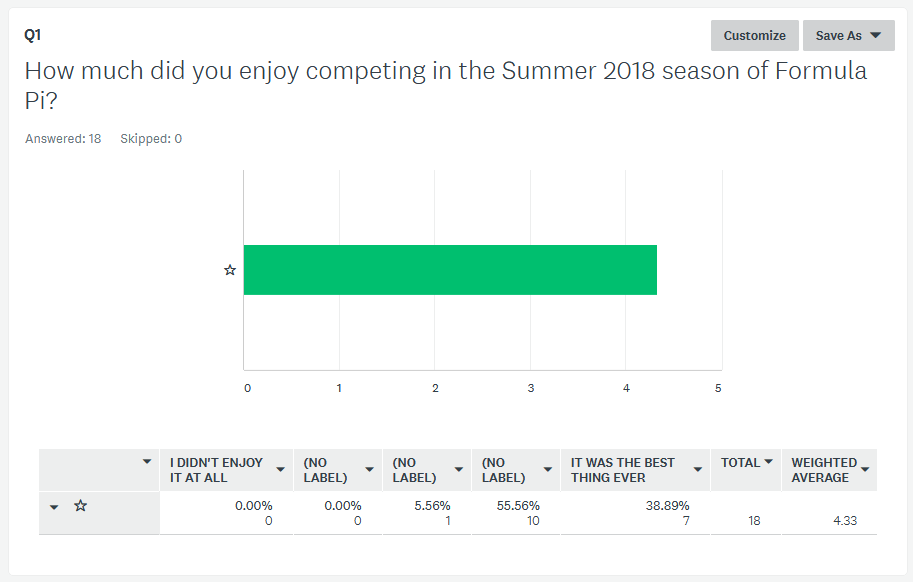Expand the table row caret beside star
Image resolution: width=913 pixels, height=582 pixels.
(x=54, y=507)
